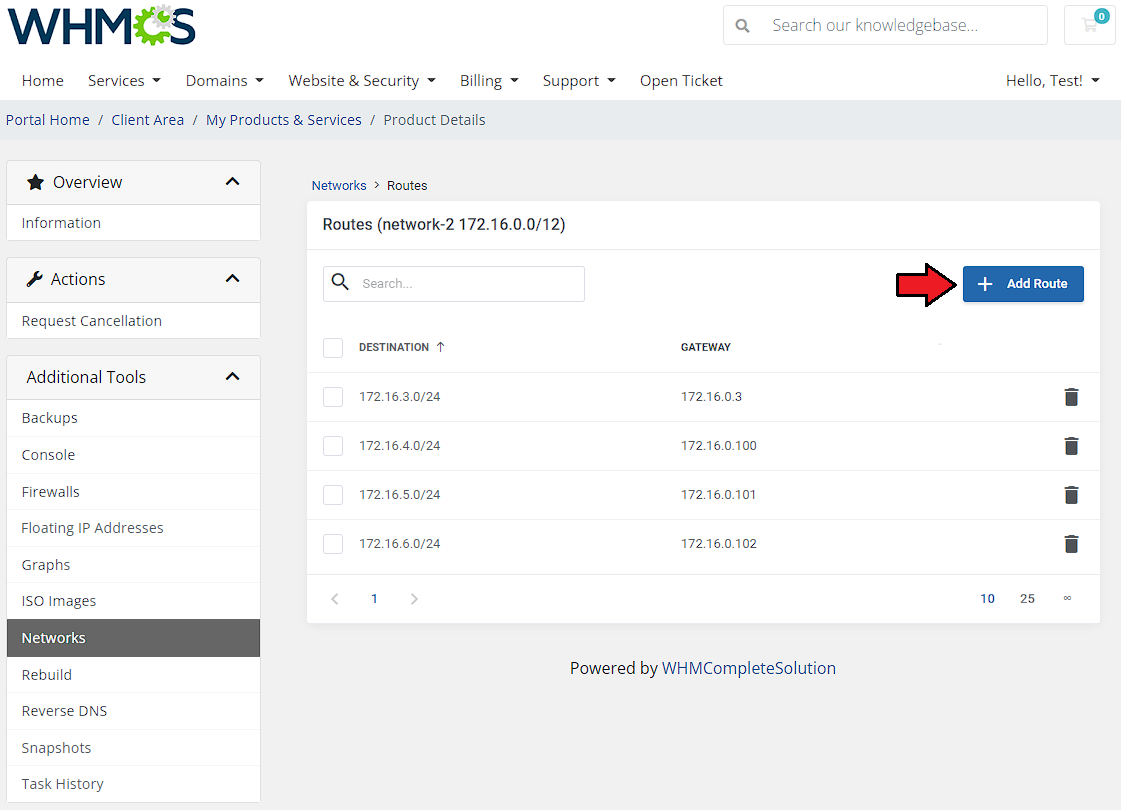
Task: Go to the next page arrow
Action: tap(414, 599)
